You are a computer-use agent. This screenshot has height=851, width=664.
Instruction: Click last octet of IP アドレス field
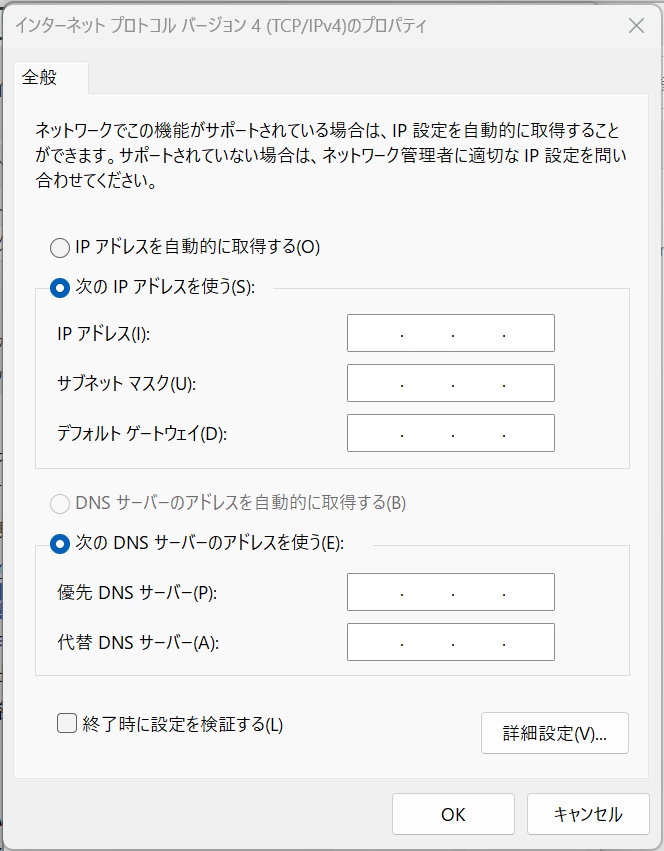[528, 333]
